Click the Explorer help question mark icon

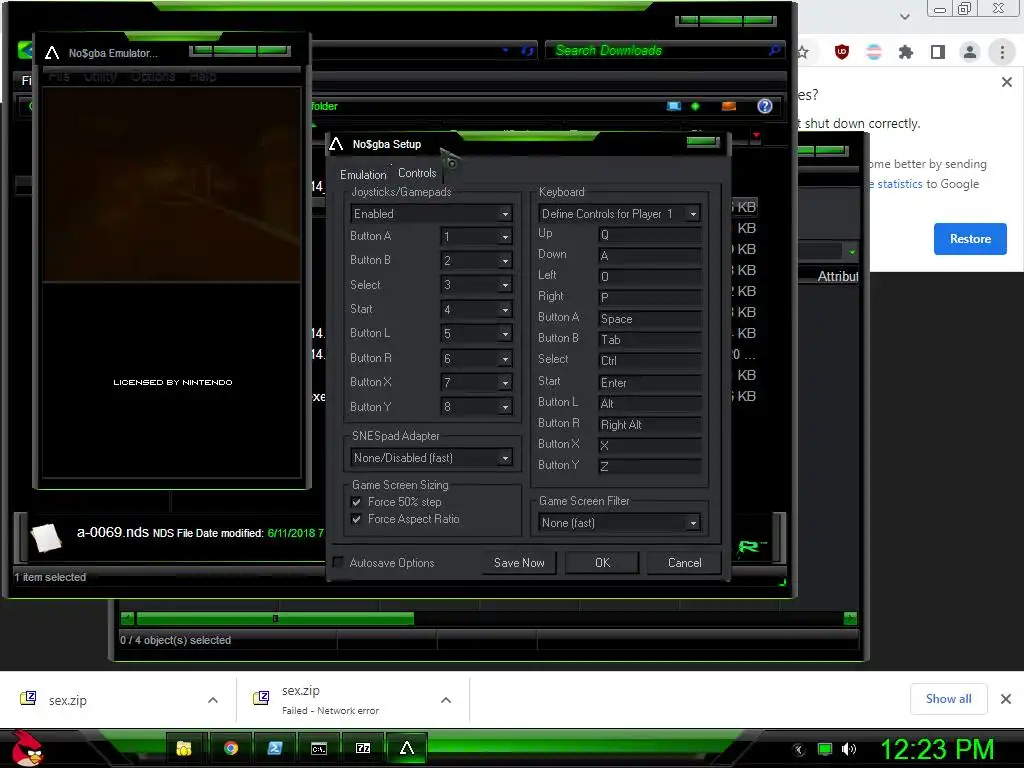[765, 106]
